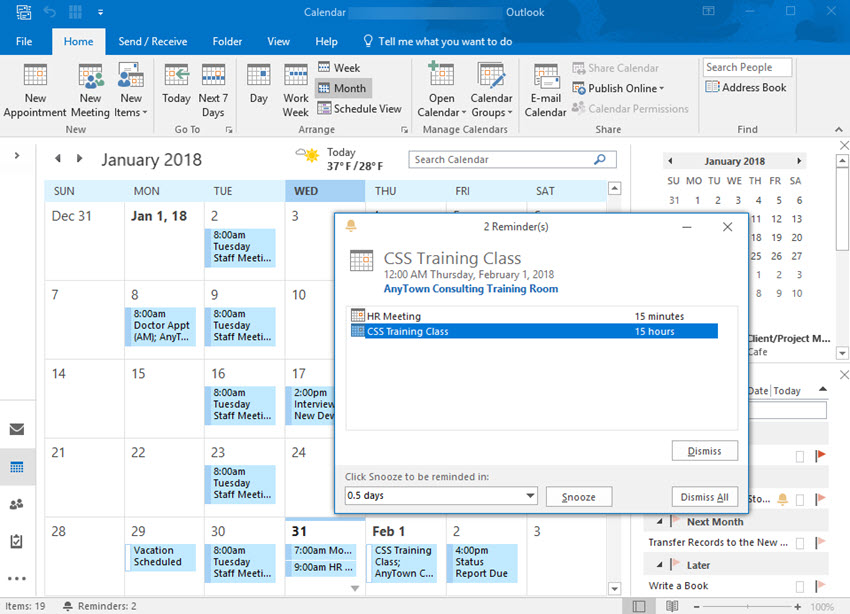Image resolution: width=850 pixels, height=614 pixels.
Task: Open the Send / Receive tab
Action: (x=153, y=41)
